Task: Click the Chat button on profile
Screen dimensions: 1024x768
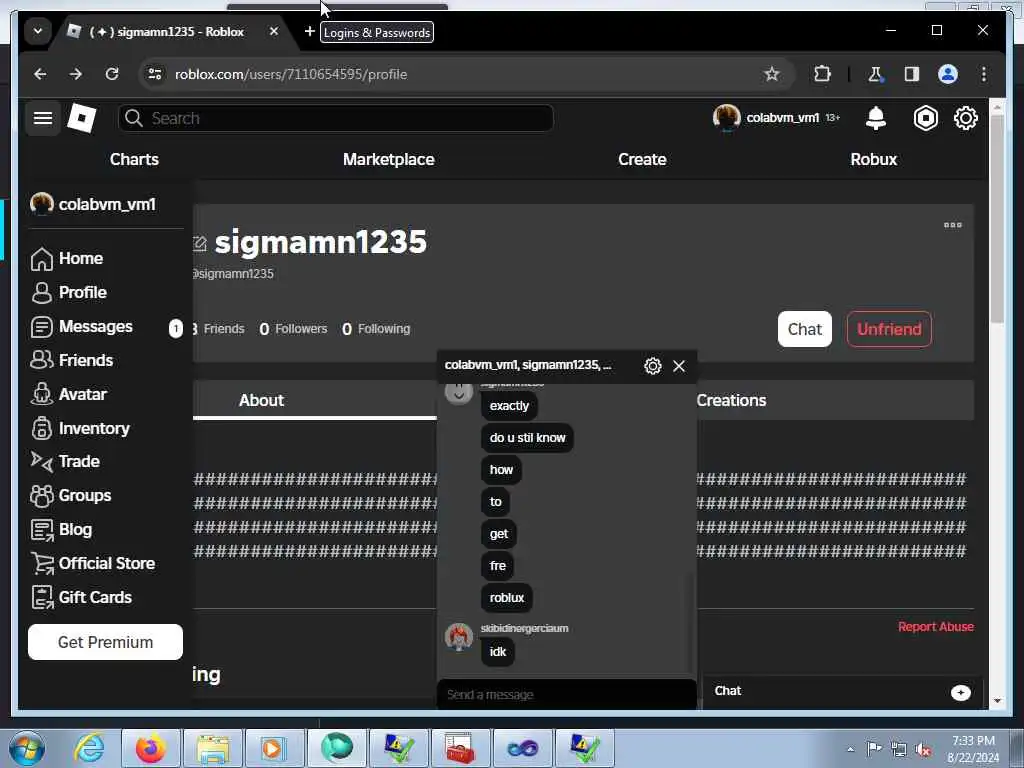Action: 805,329
